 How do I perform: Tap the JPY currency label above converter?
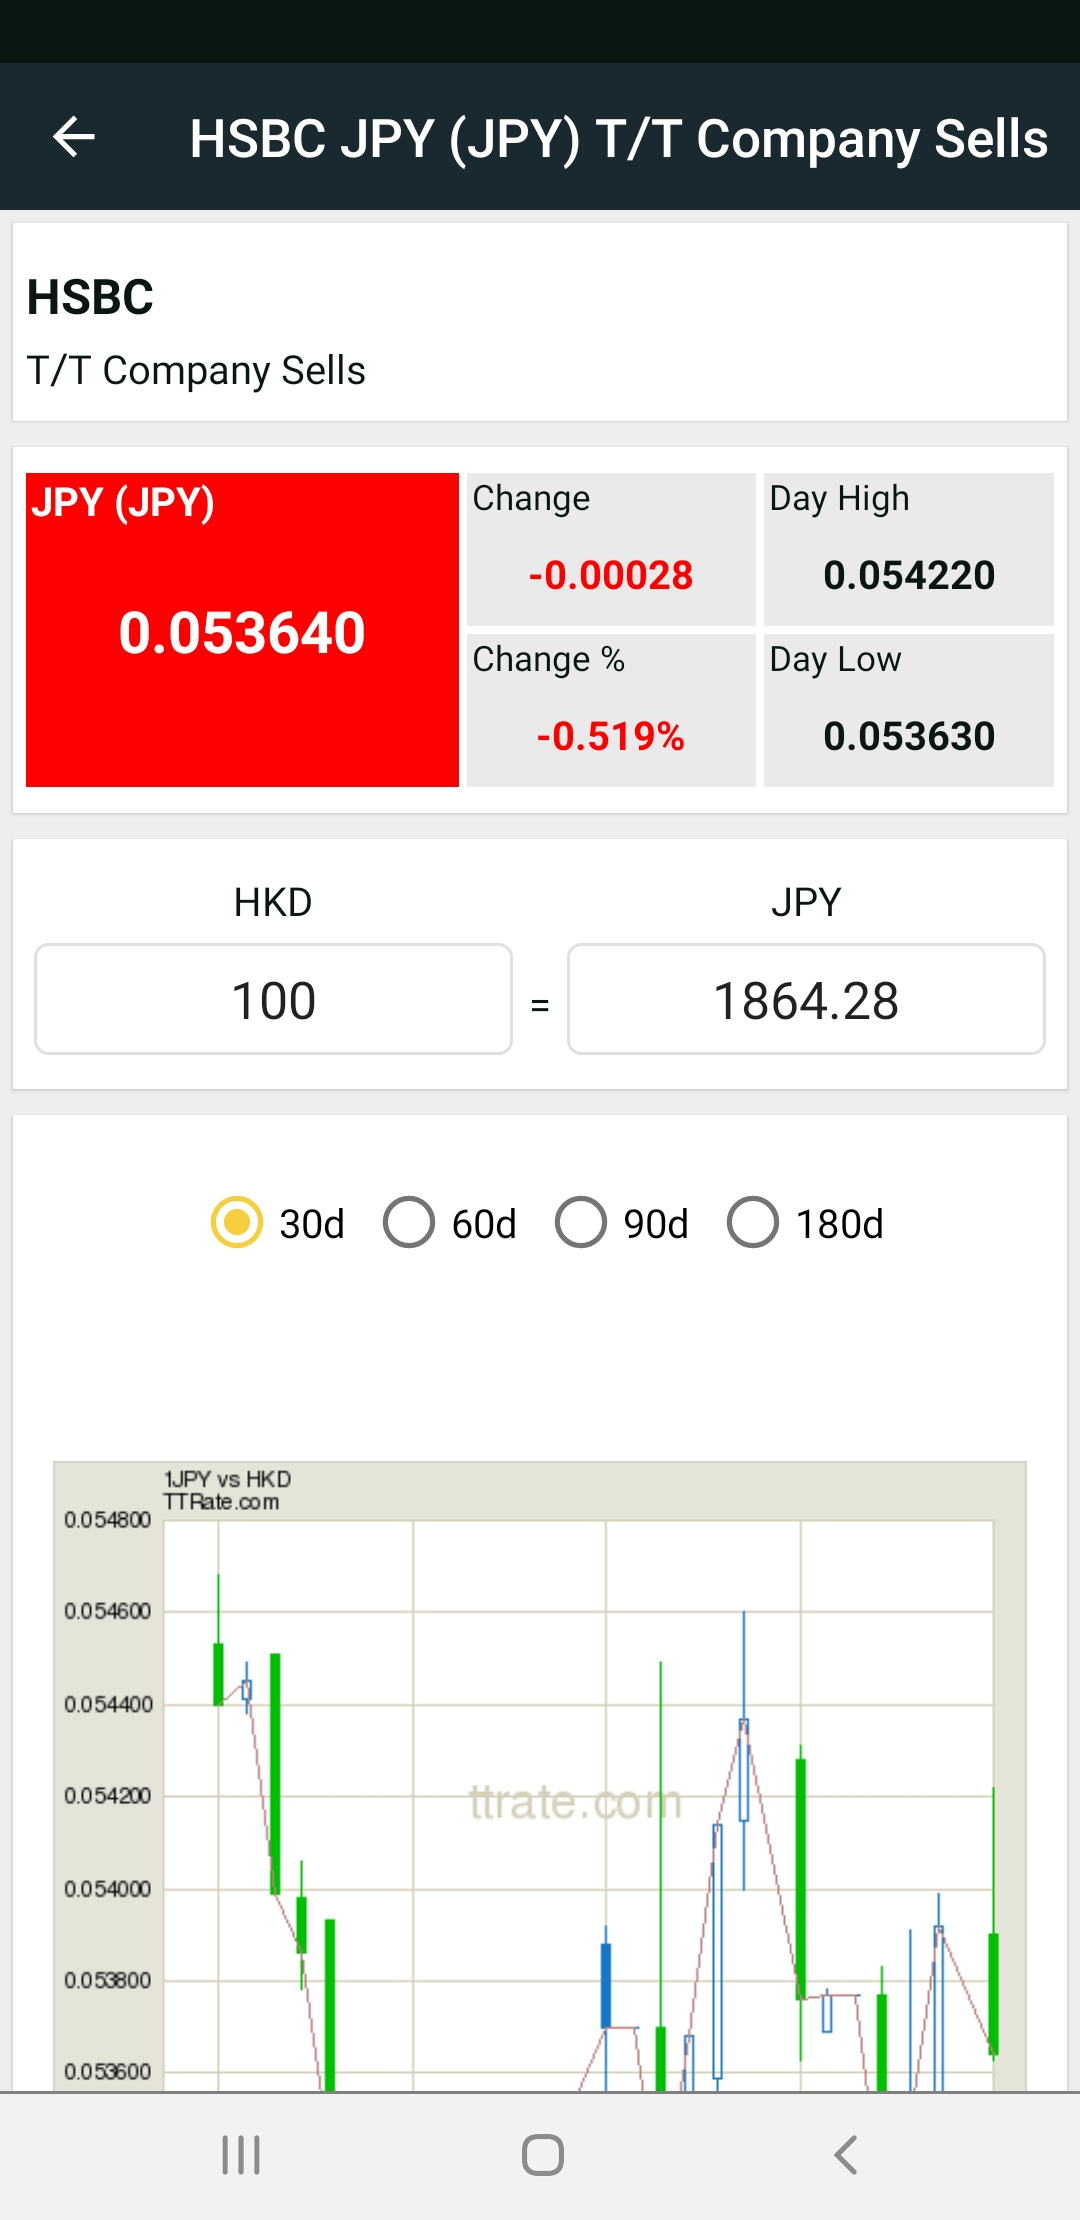click(806, 902)
